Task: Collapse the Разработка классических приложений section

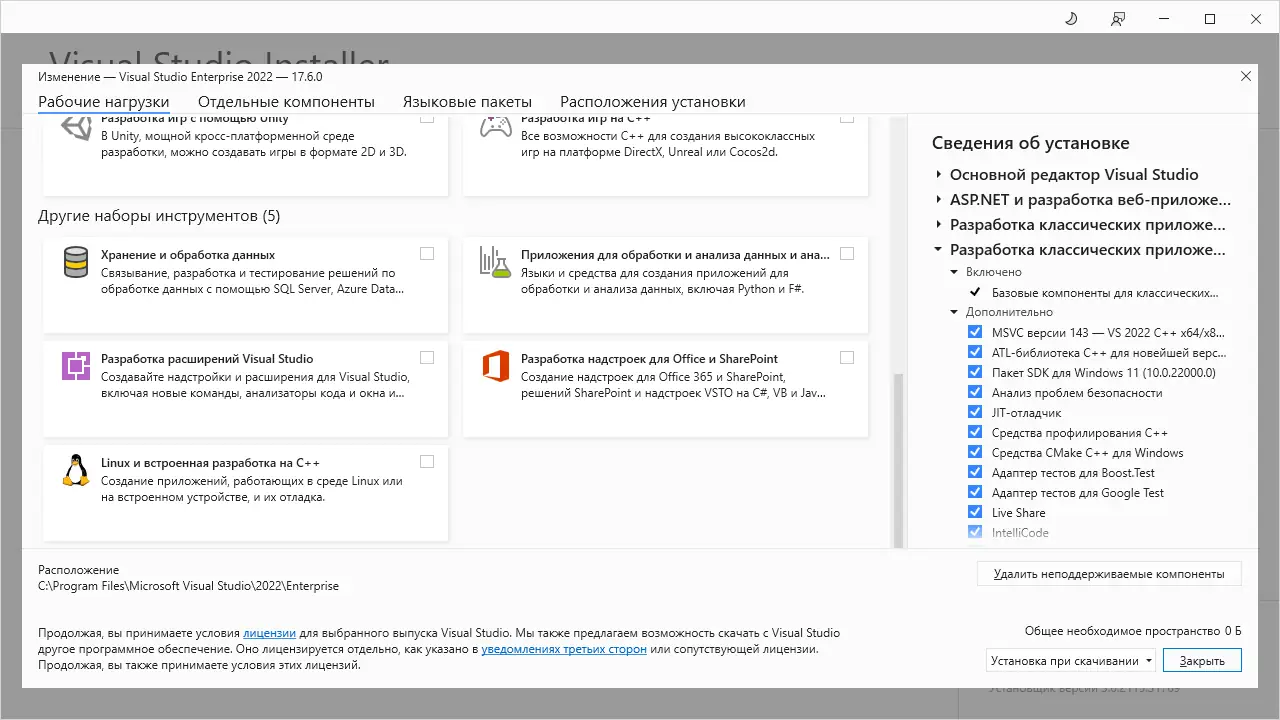Action: (937, 249)
